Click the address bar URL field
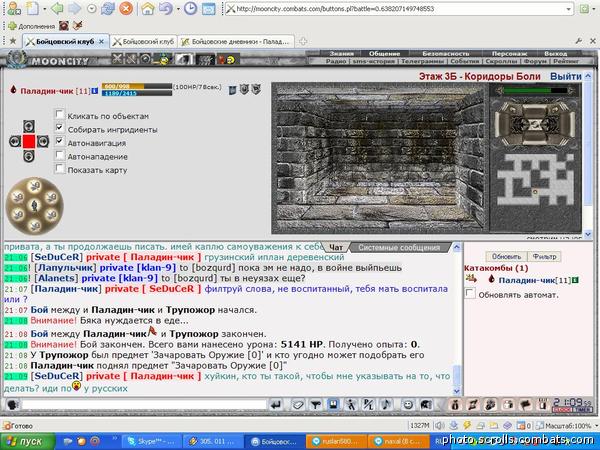The height and width of the screenshot is (450, 600). tap(394, 9)
